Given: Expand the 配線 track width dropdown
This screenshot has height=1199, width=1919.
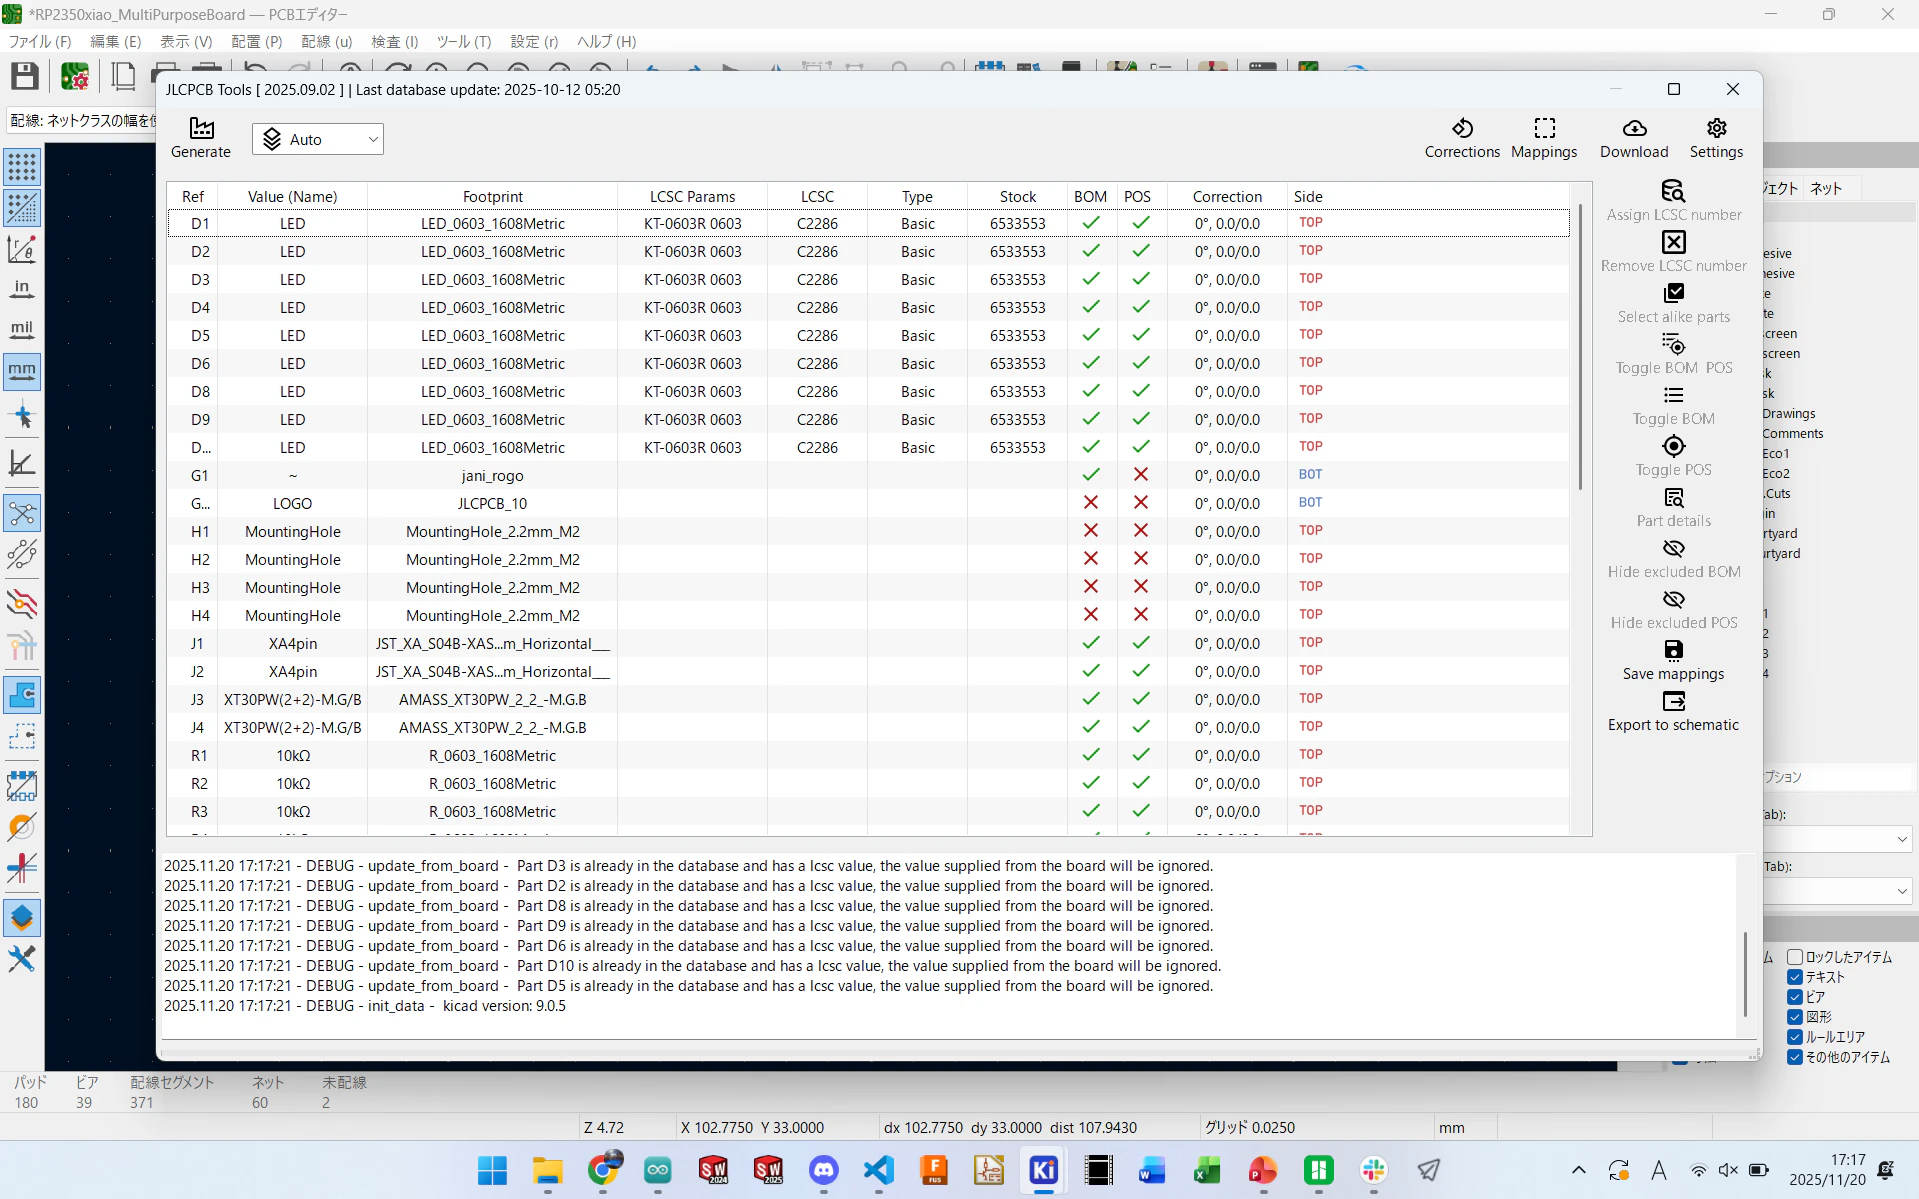Looking at the screenshot, I should [82, 120].
